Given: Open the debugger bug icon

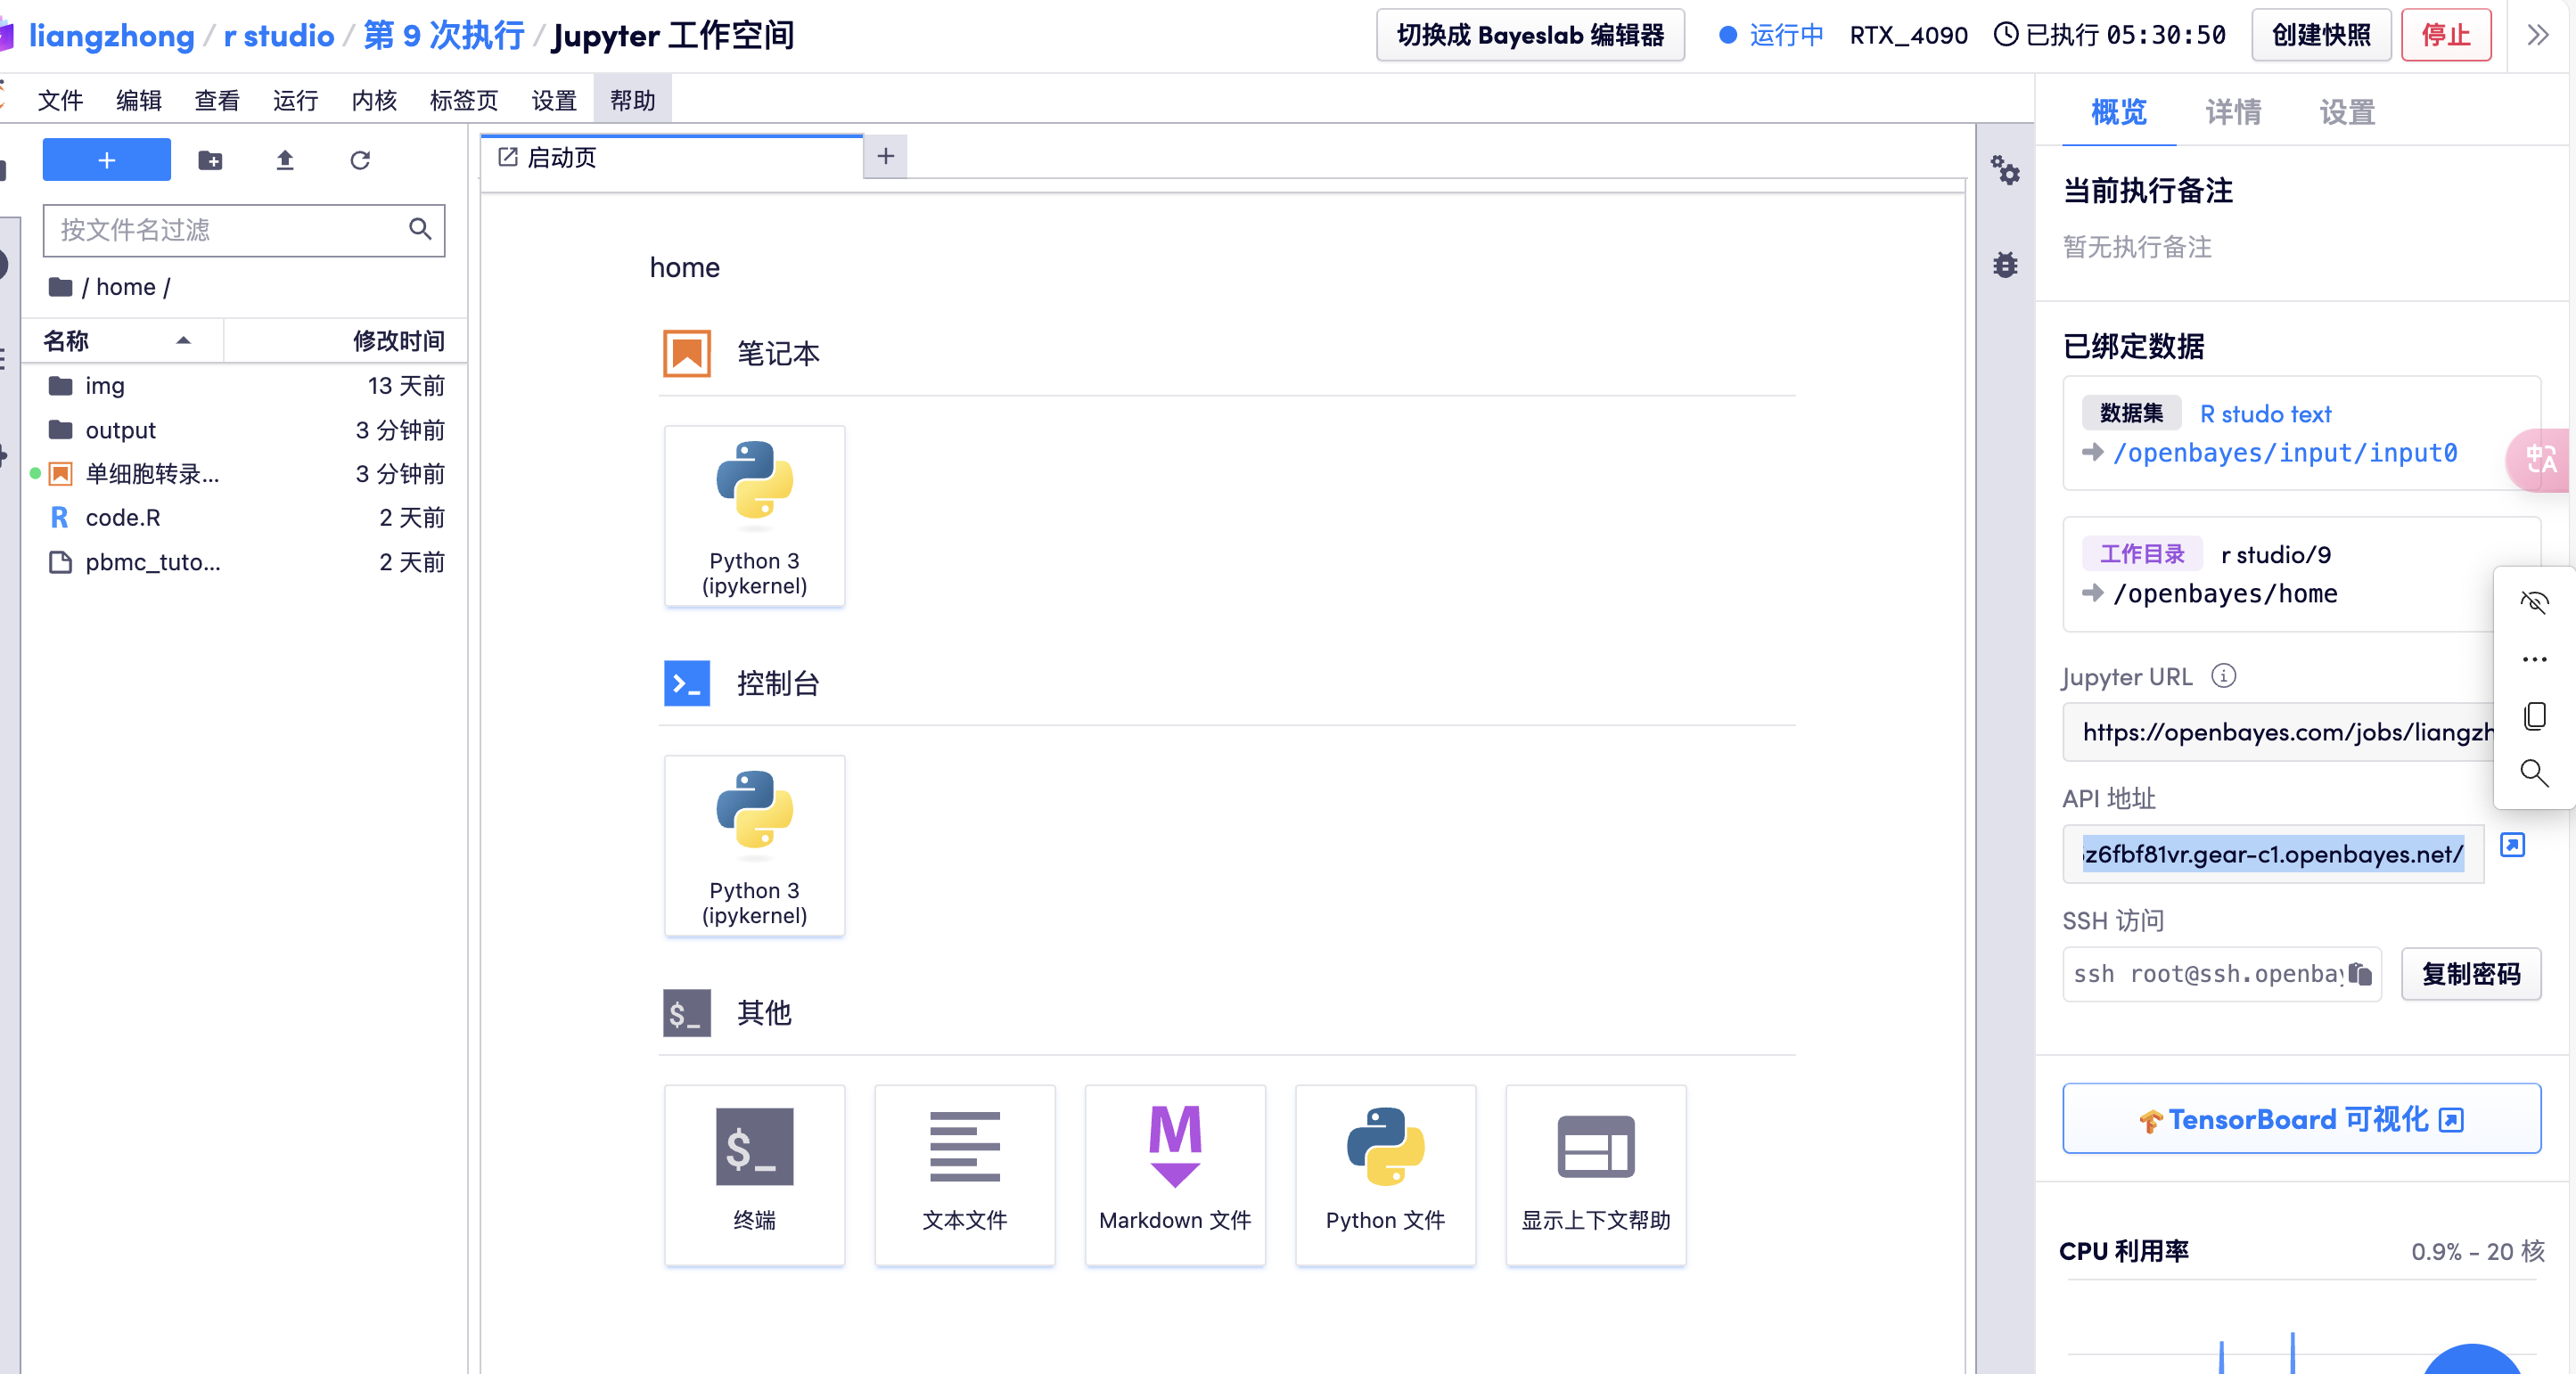Looking at the screenshot, I should [x=2005, y=265].
